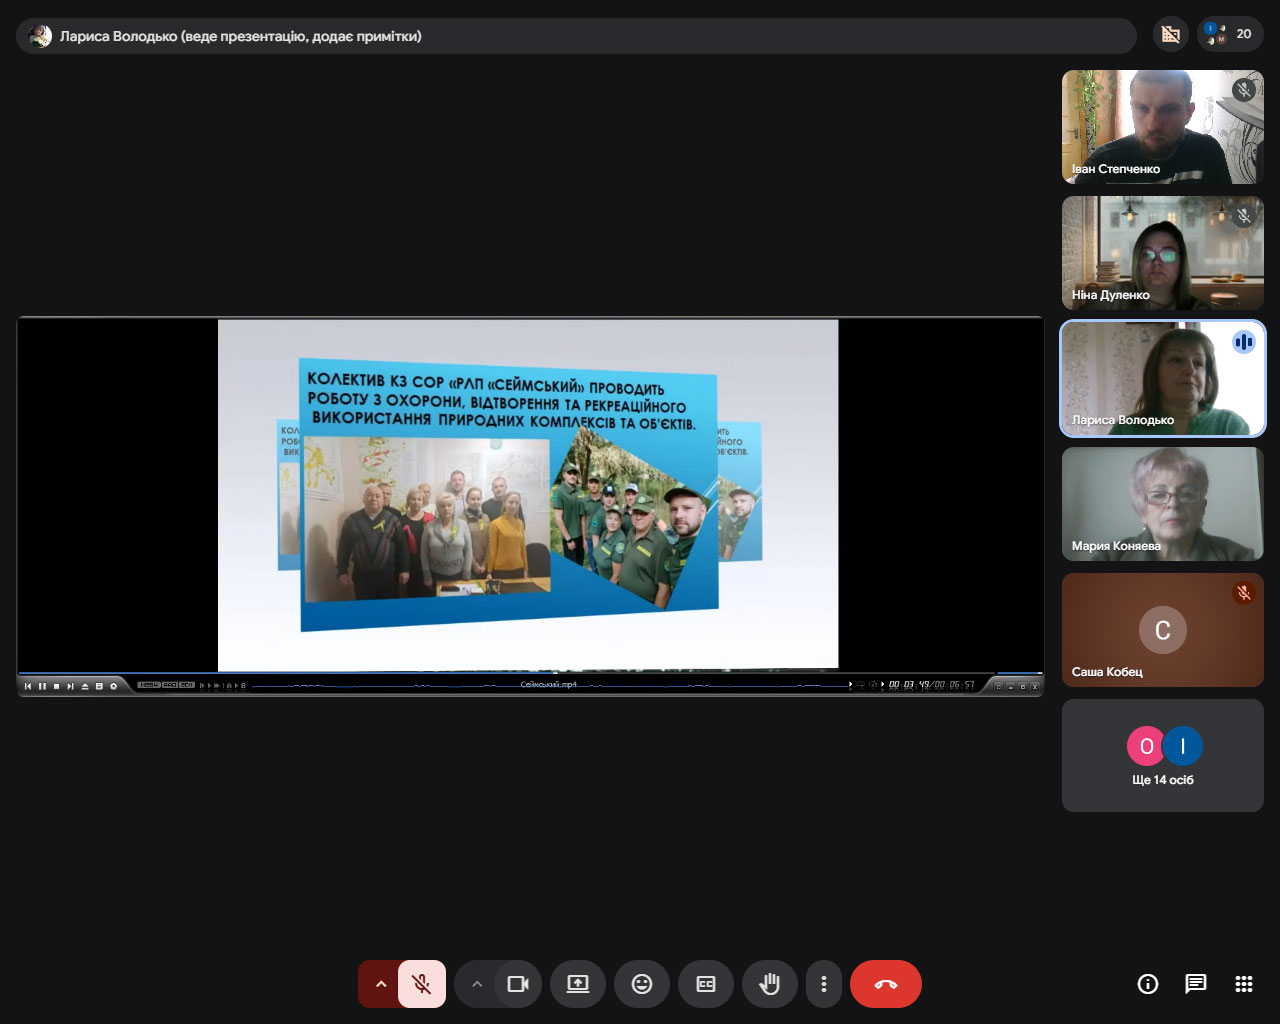Open the three-dot more options menu
The image size is (1280, 1024).
coord(823,984)
